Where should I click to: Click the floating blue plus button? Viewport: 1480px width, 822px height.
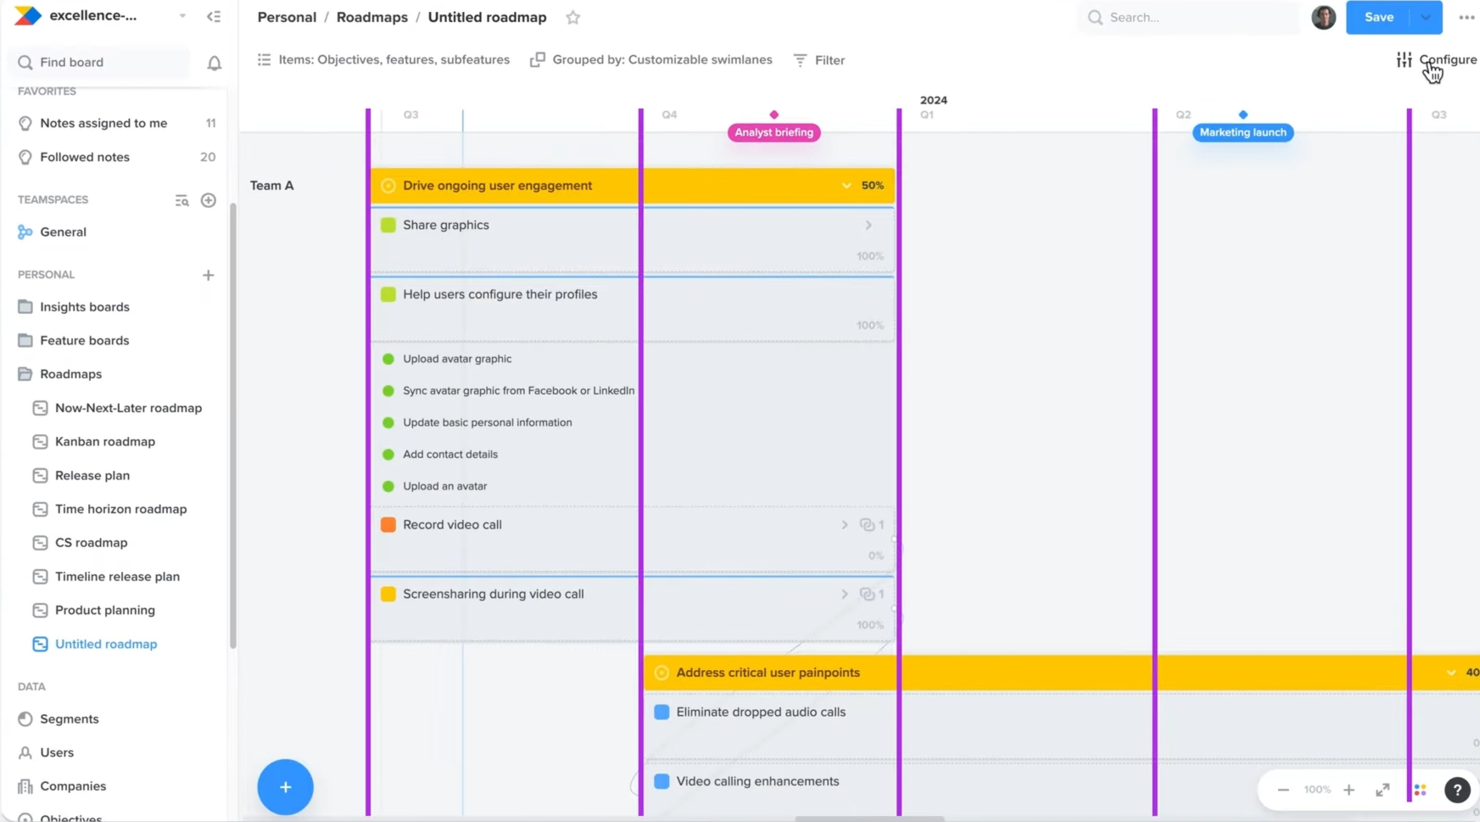pos(285,787)
